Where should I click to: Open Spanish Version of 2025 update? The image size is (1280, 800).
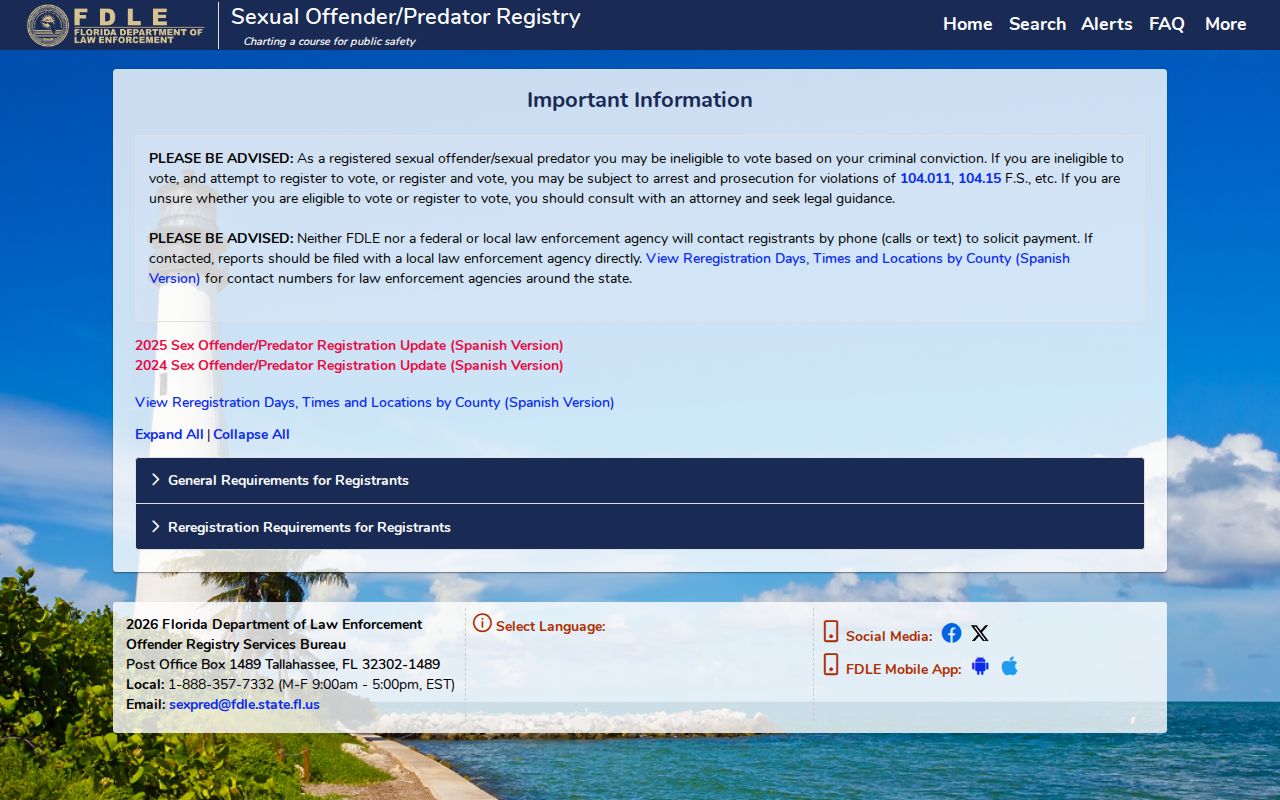(507, 345)
